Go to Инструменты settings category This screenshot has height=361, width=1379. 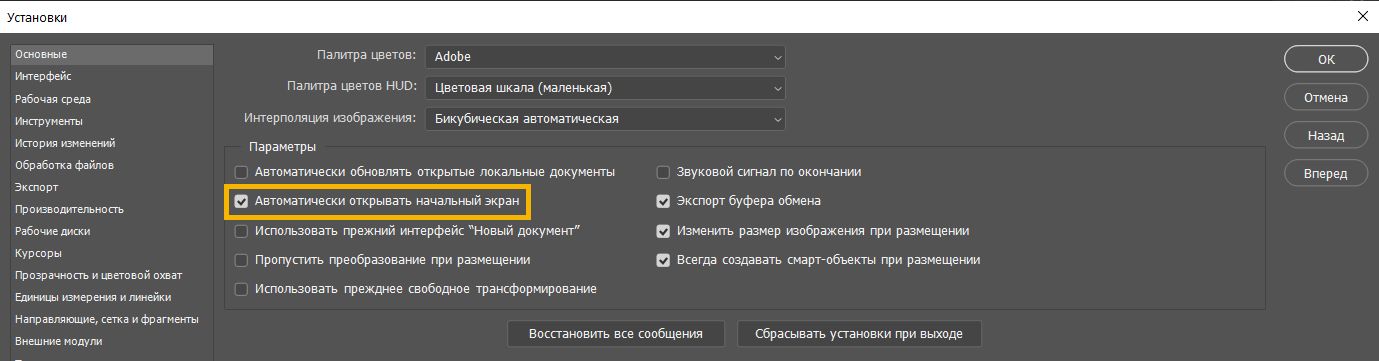[x=111, y=121]
